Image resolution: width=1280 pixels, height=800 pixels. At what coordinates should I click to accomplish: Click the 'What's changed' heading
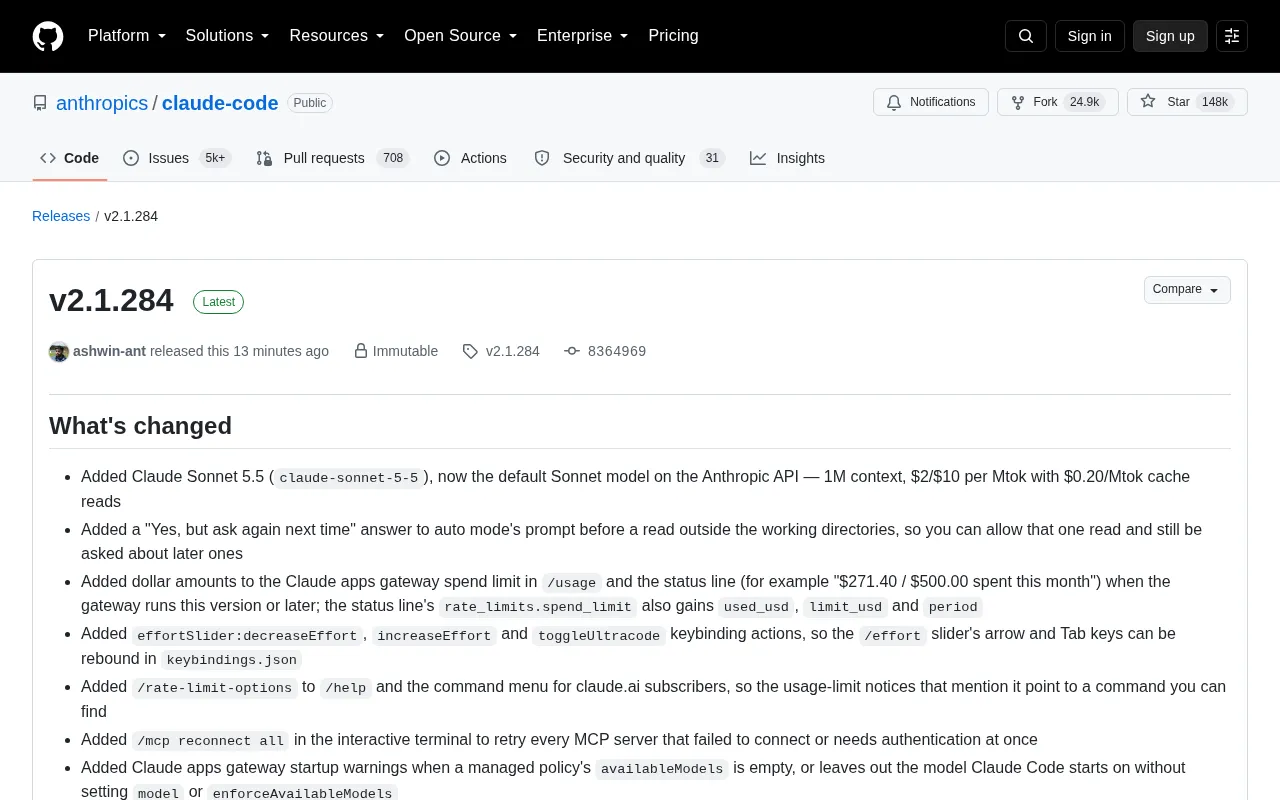[140, 426]
